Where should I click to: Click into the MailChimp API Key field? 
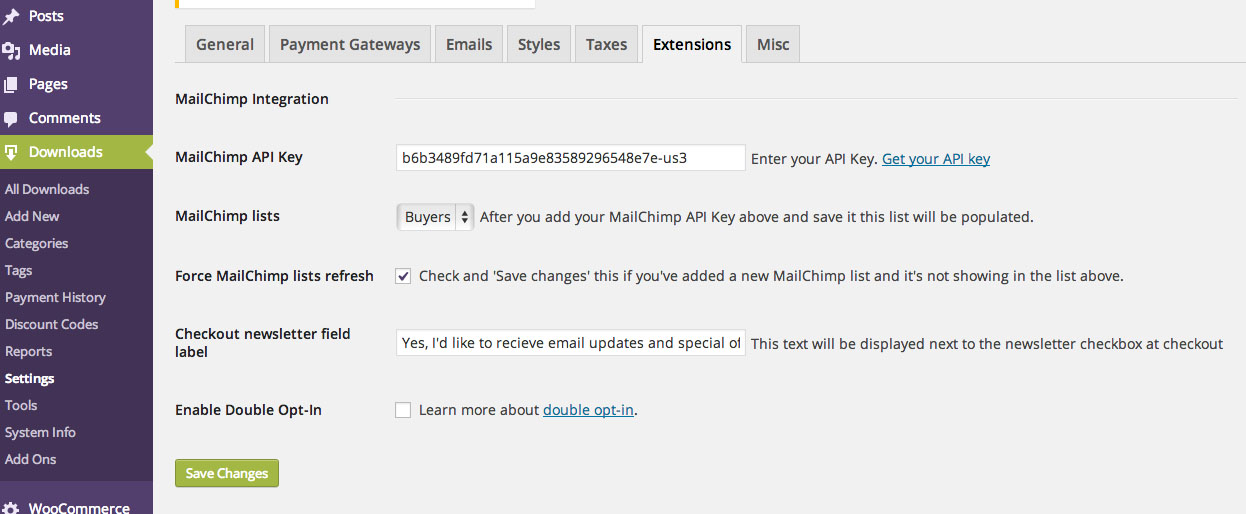[x=571, y=158]
